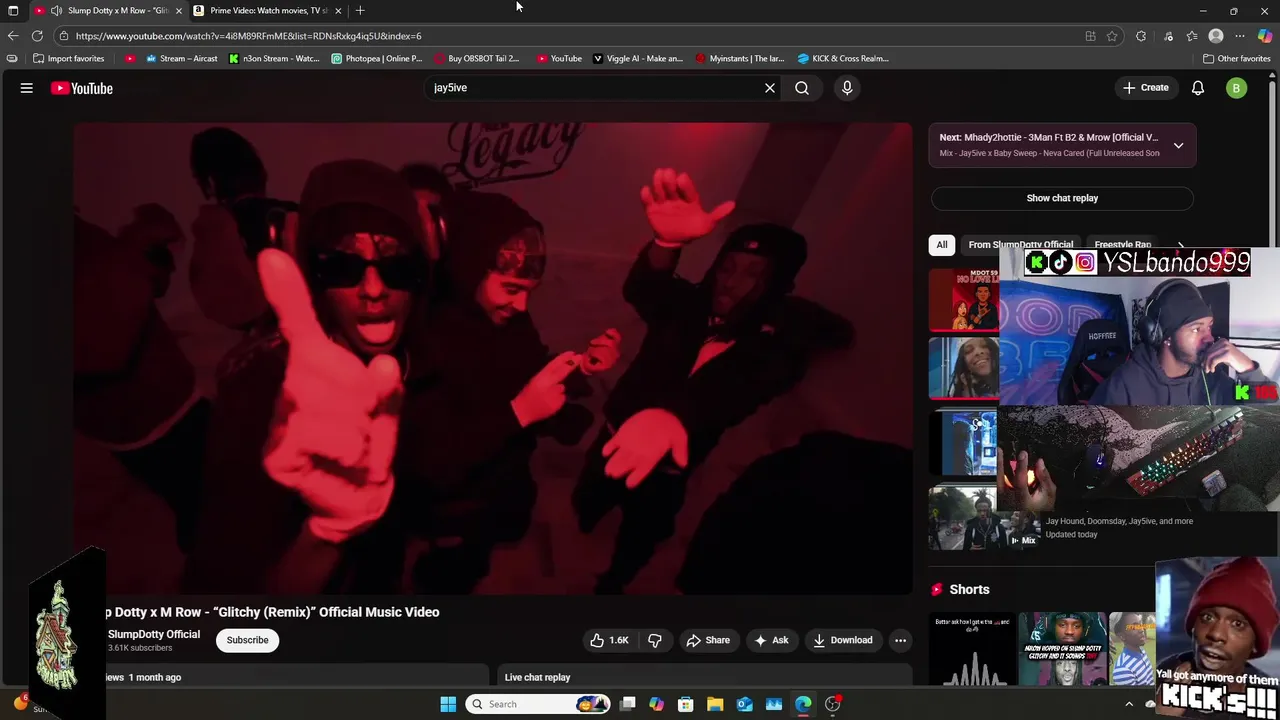Screen dimensions: 1280x720
Task: Show chat replay
Action: [x=1062, y=198]
